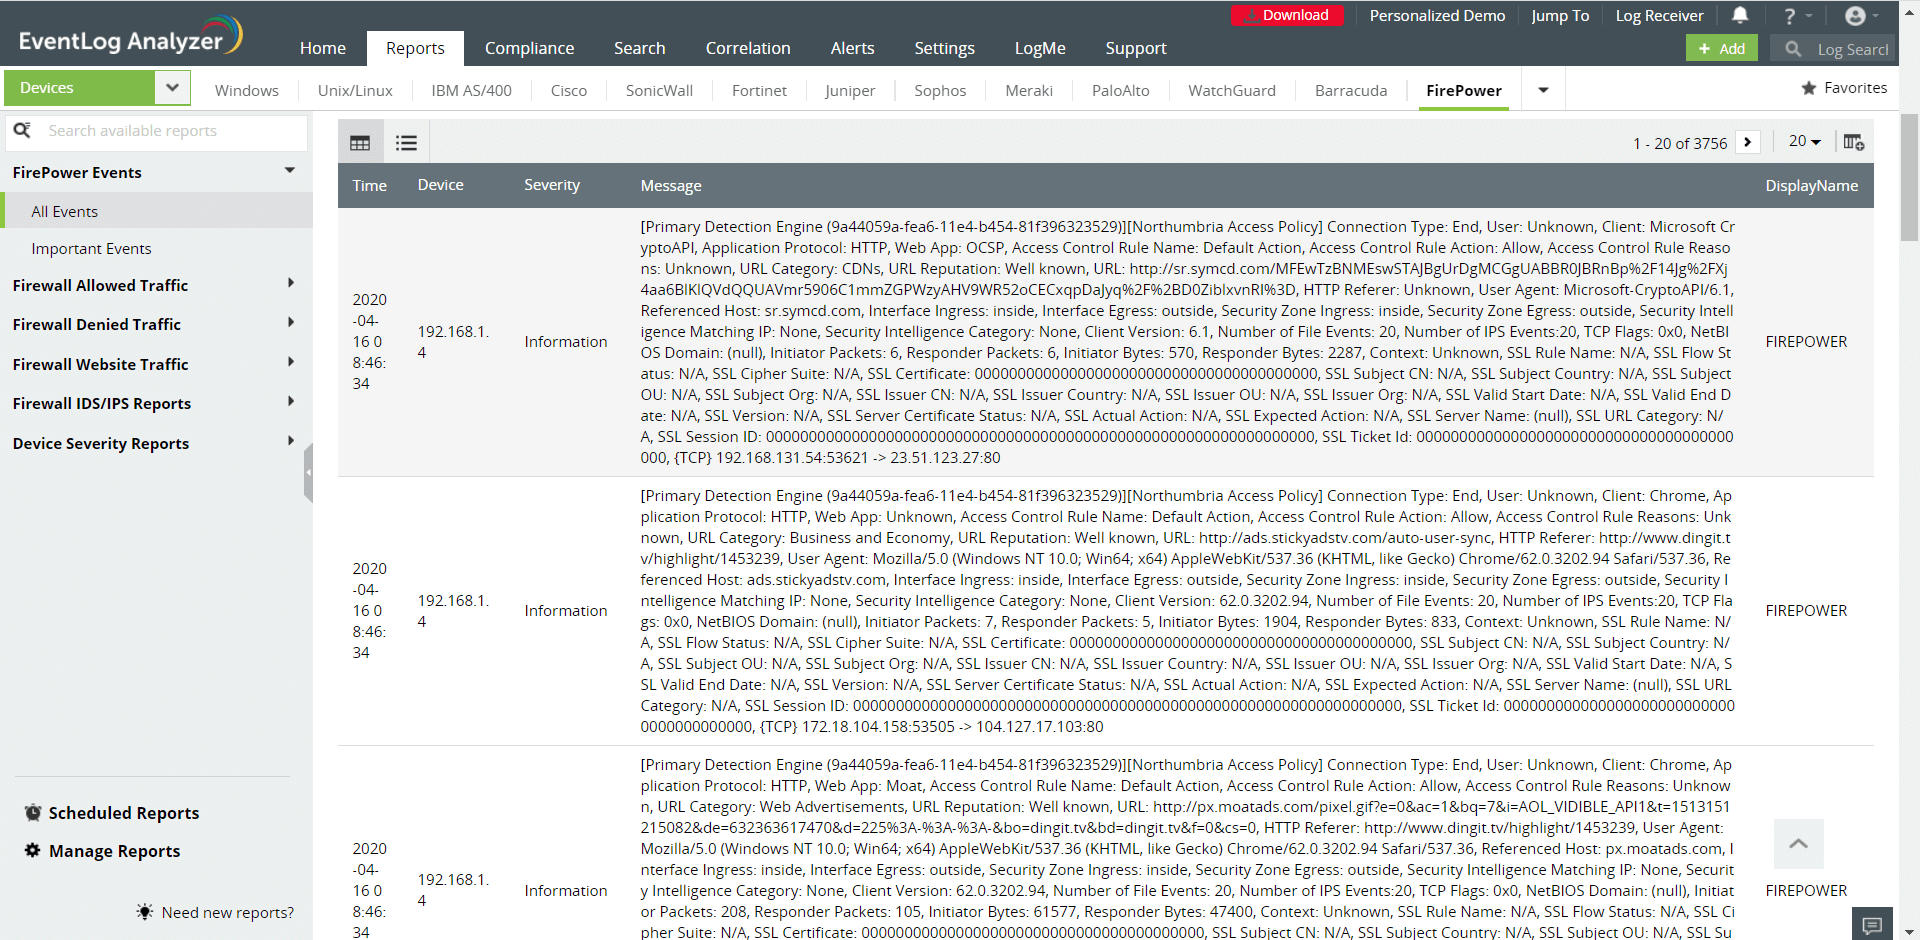Select the Windows device tab

246,90
